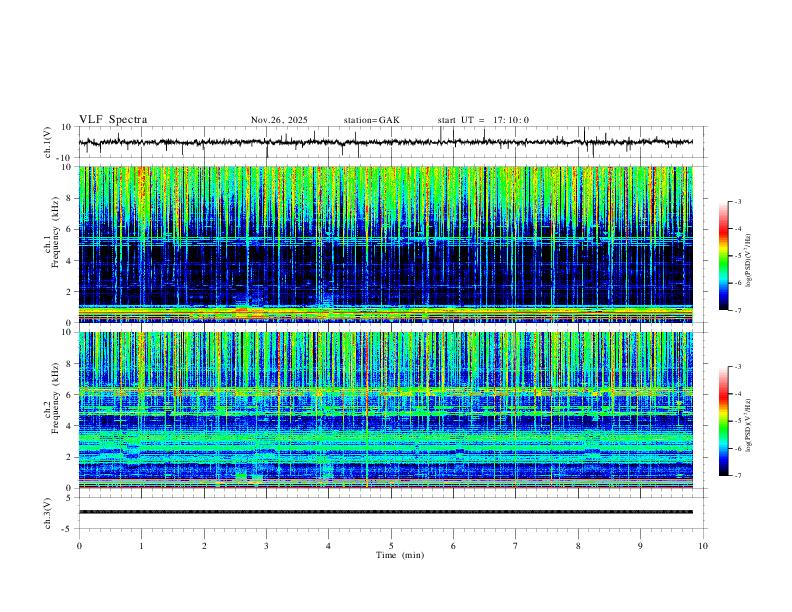This screenshot has height=612, width=792.
Task: Select the "Time (min)" axis title
Action: 400,555
